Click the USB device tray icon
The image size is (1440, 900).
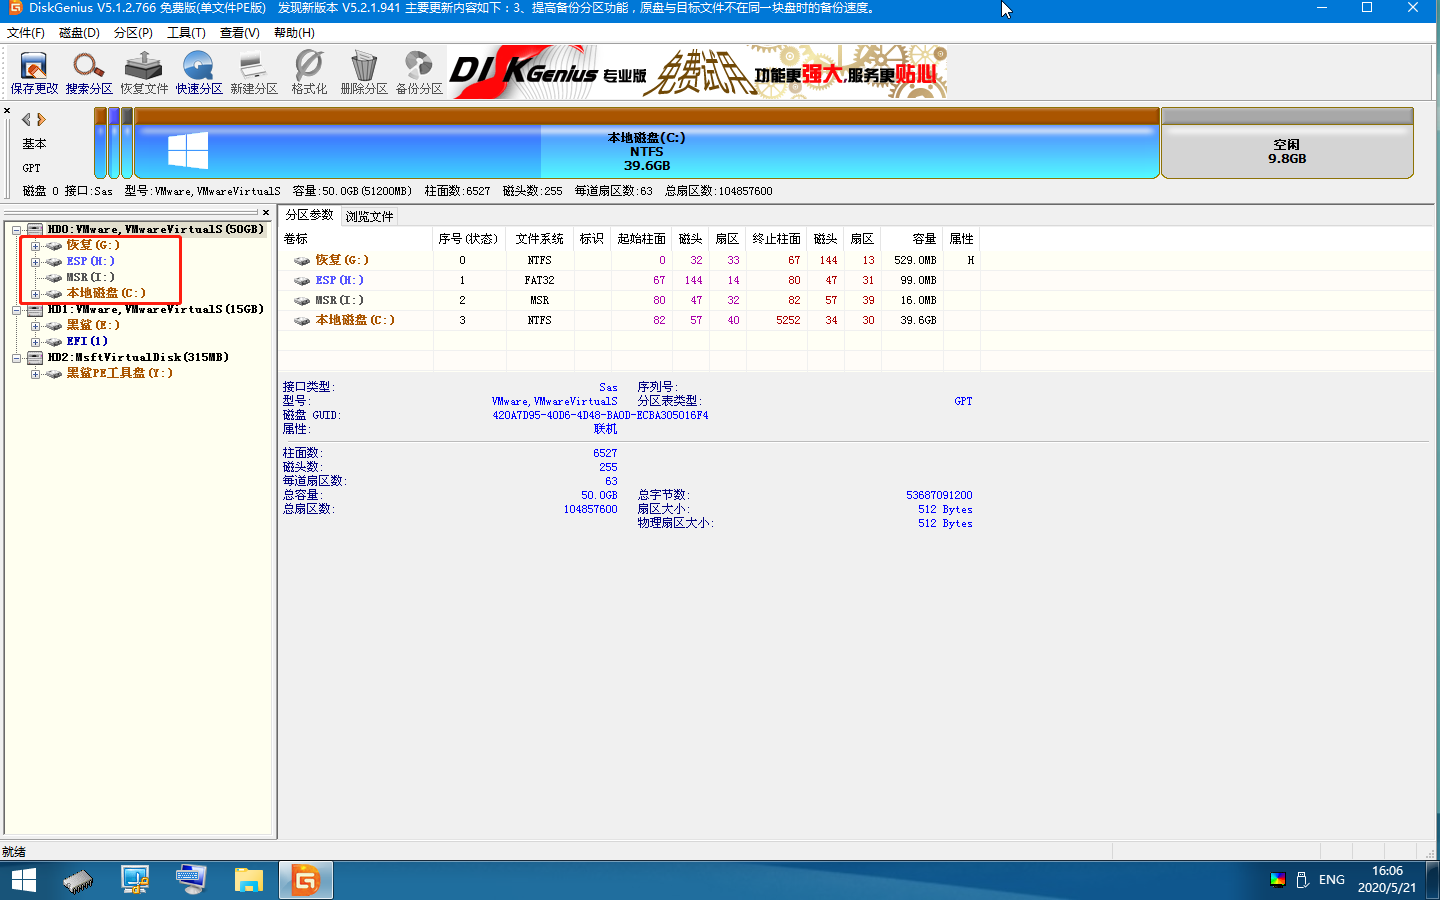(1302, 880)
